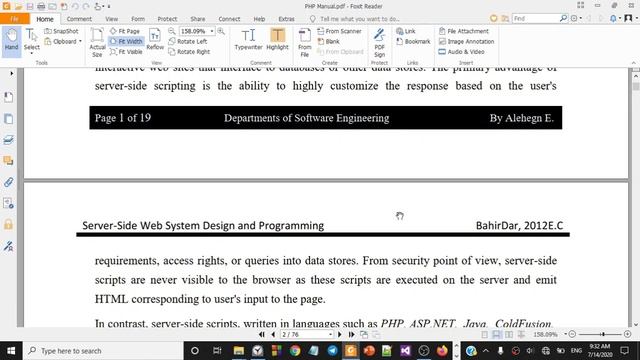This screenshot has width=640, height=360.
Task: Click the ribbon zoom in magnifier
Action: coord(221,31)
